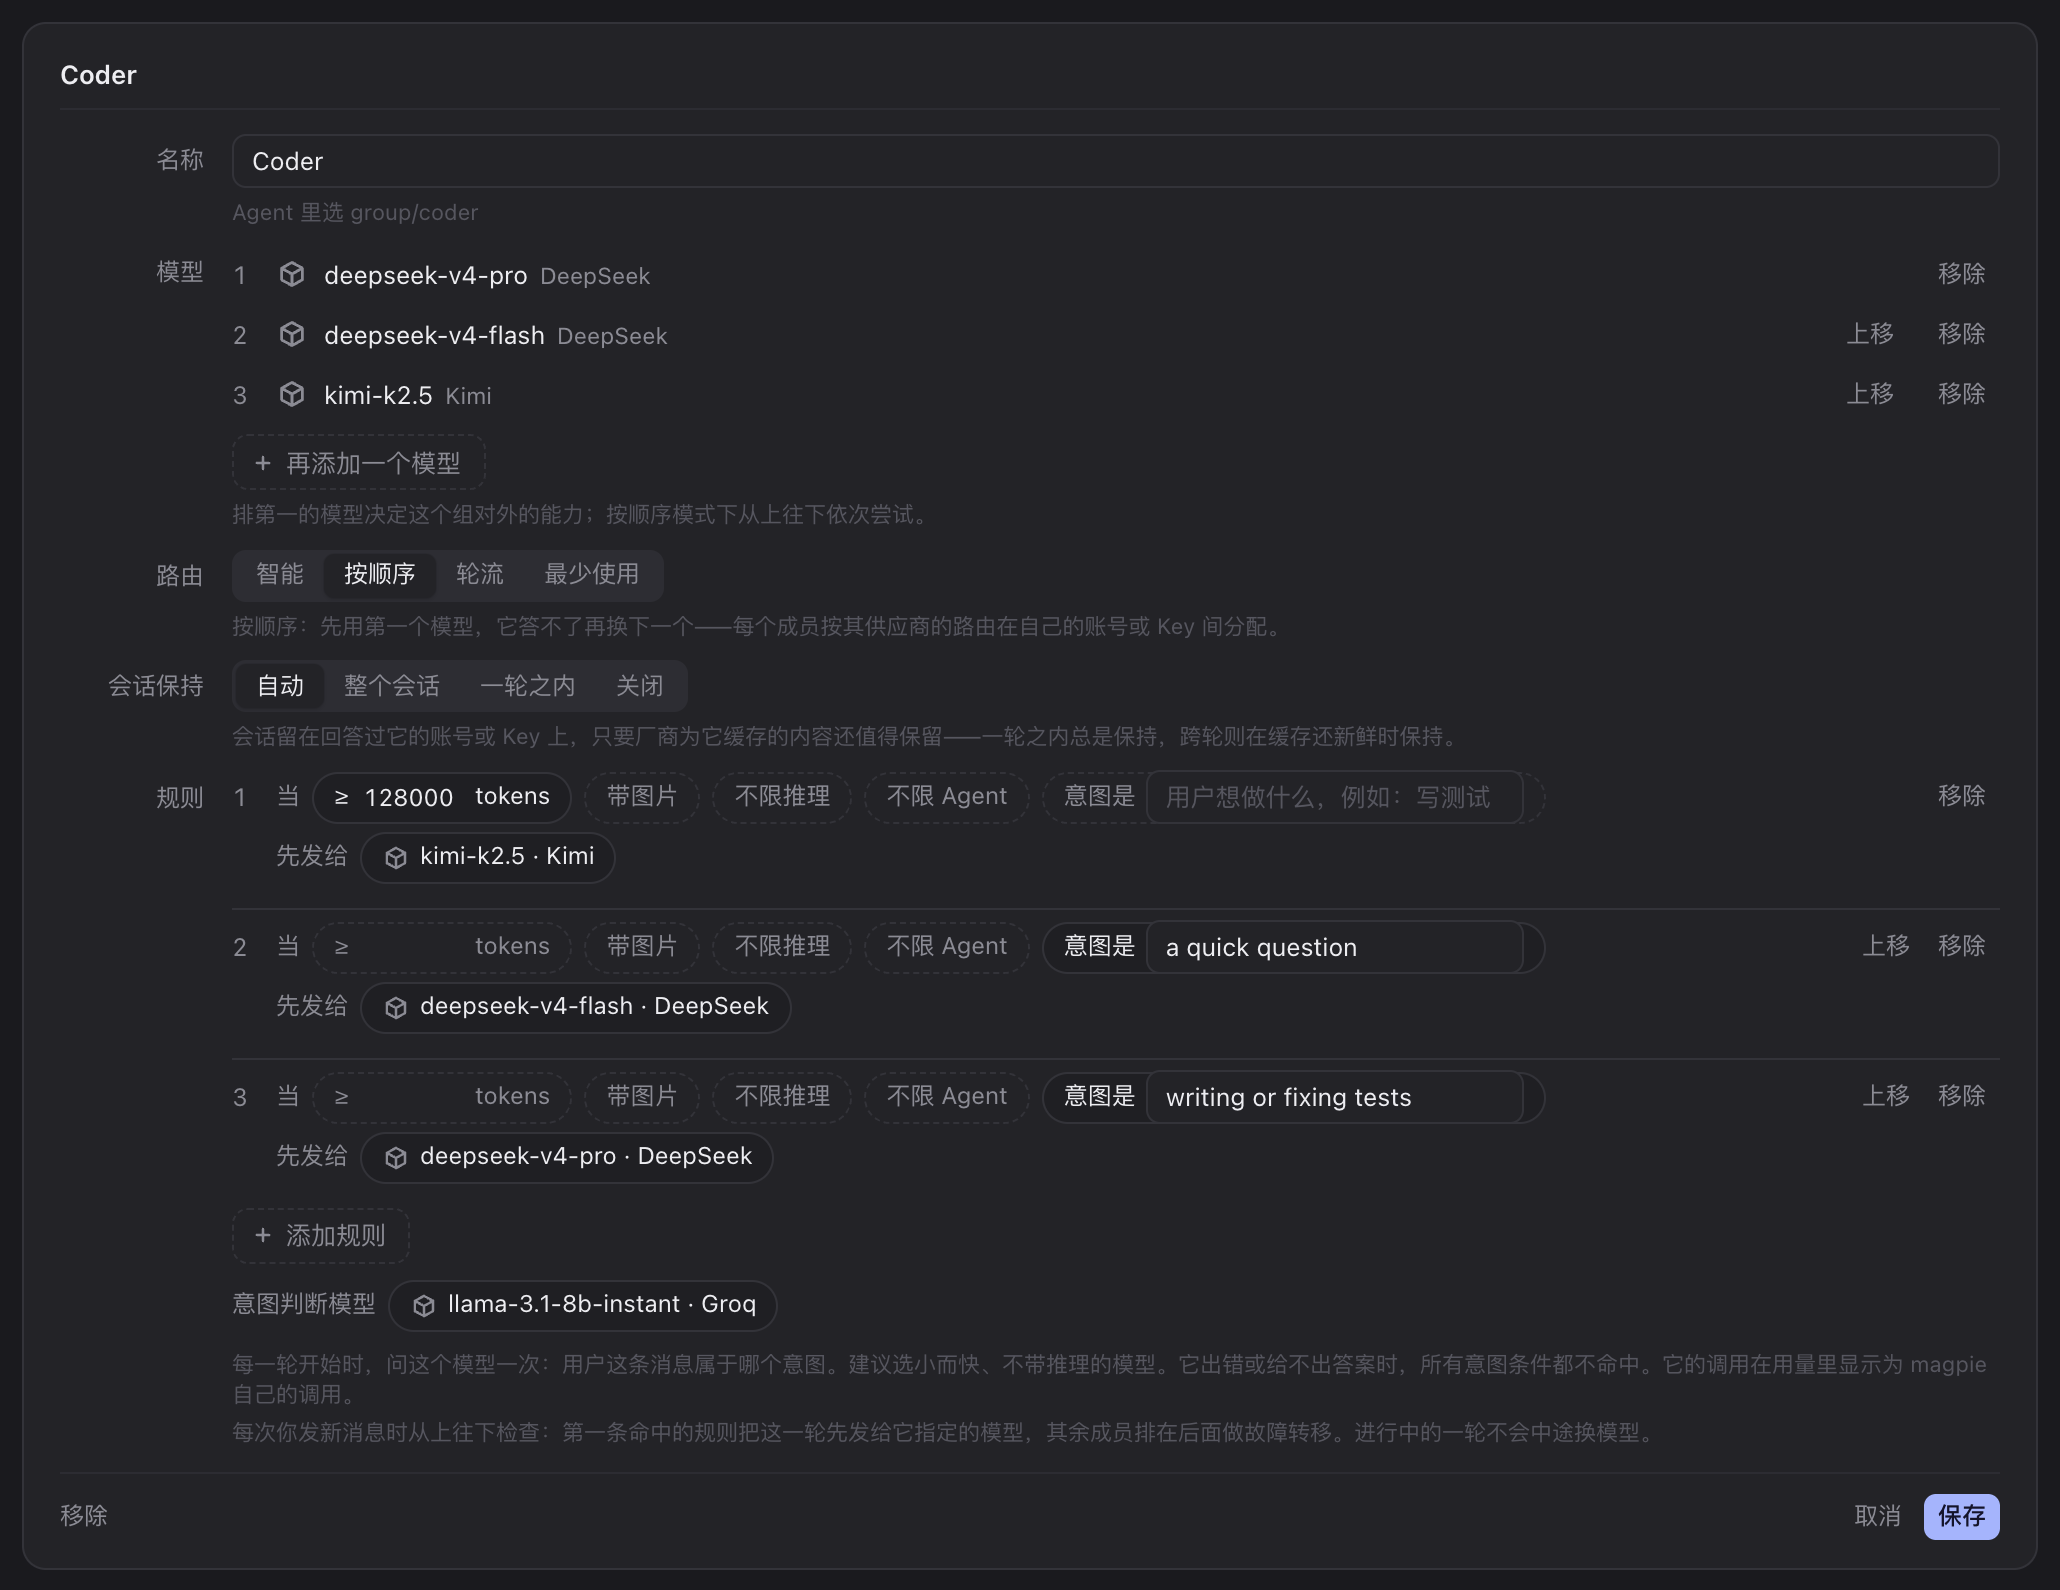Click the 名称 input field containing Coder

pyautogui.click(x=1115, y=161)
